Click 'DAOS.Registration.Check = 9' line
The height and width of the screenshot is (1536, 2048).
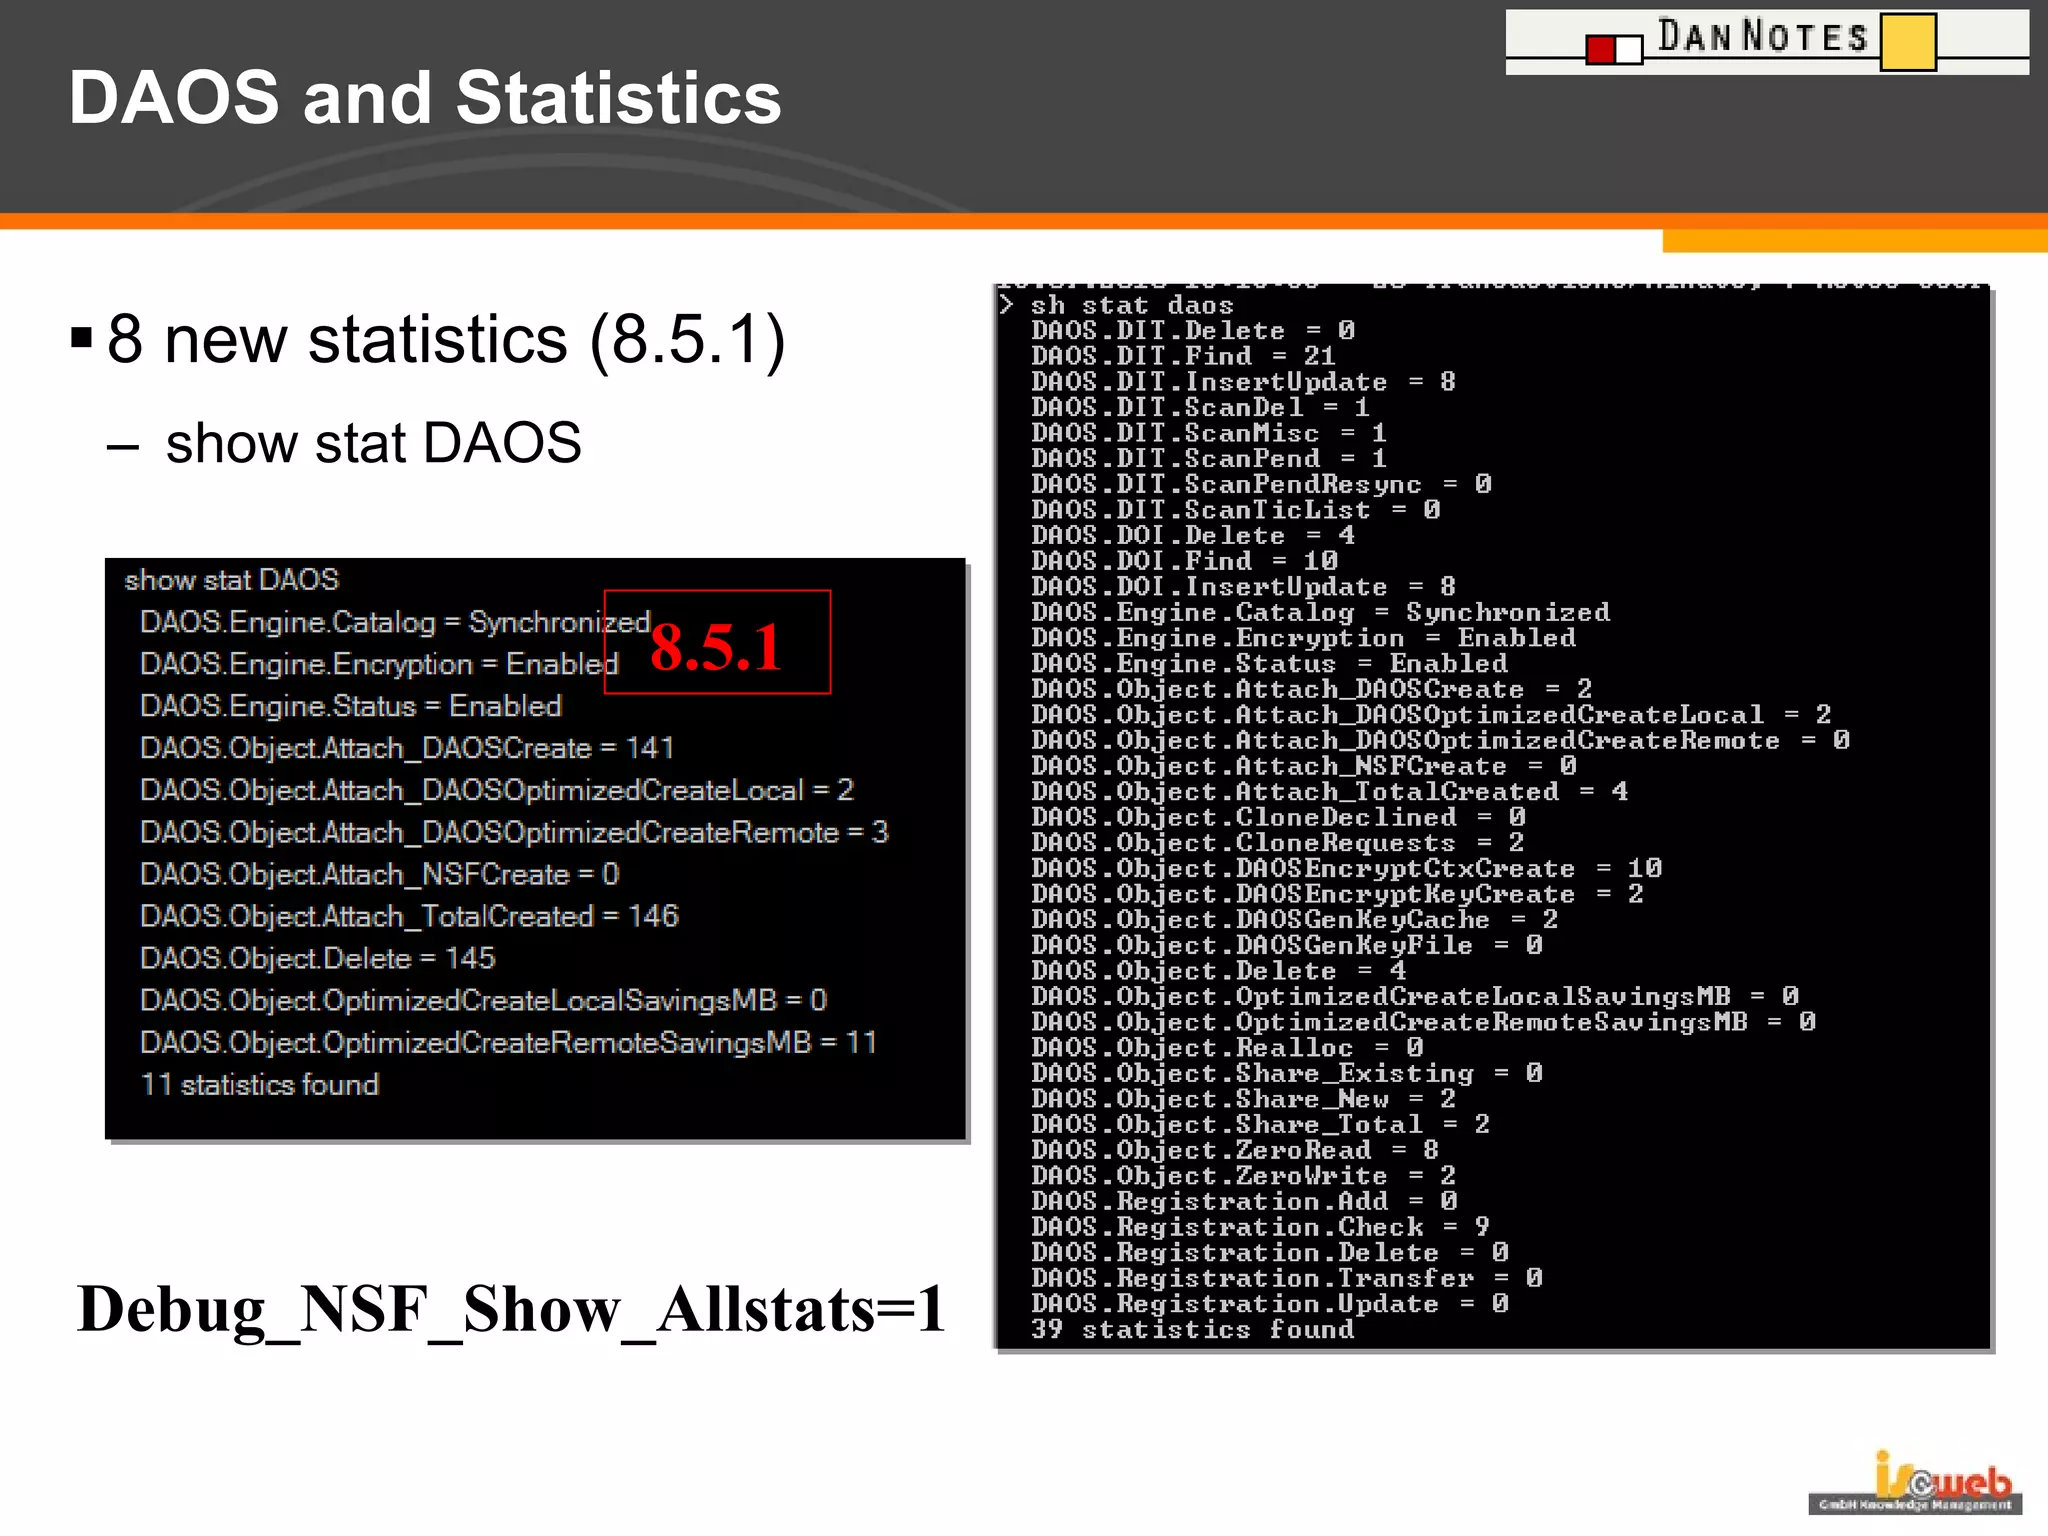1261,1227
